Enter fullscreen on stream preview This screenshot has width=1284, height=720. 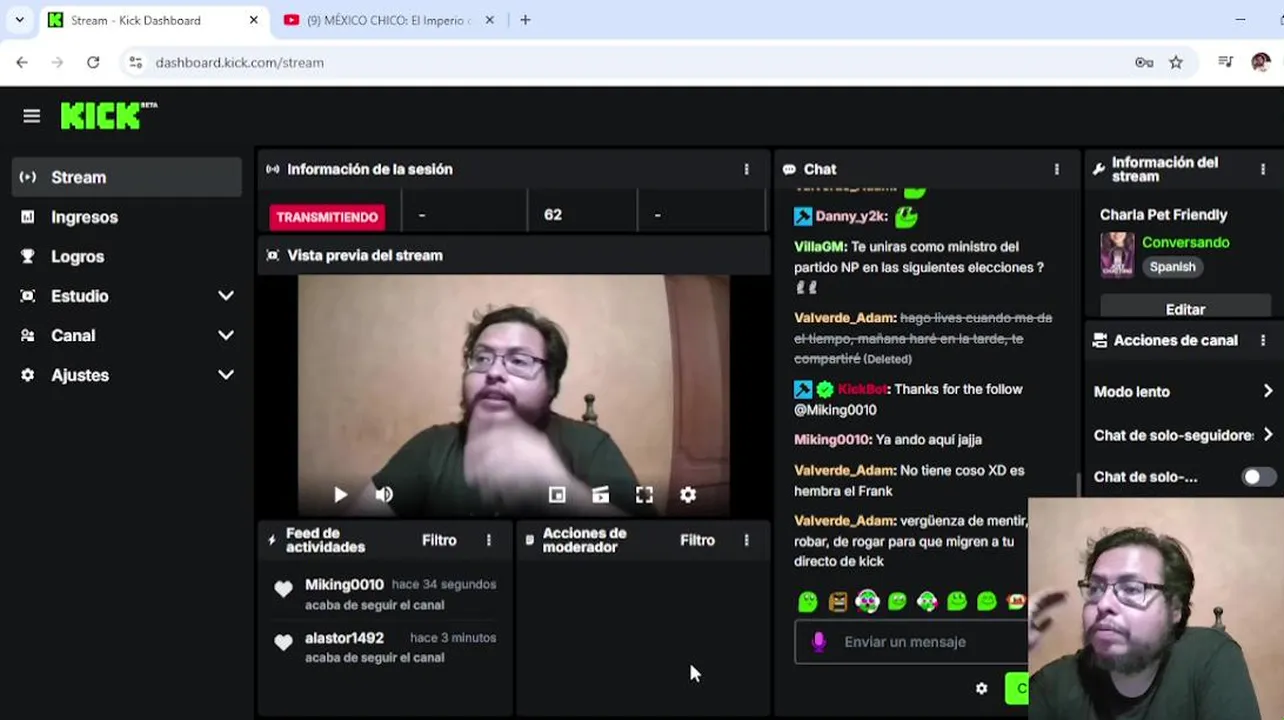pos(644,494)
